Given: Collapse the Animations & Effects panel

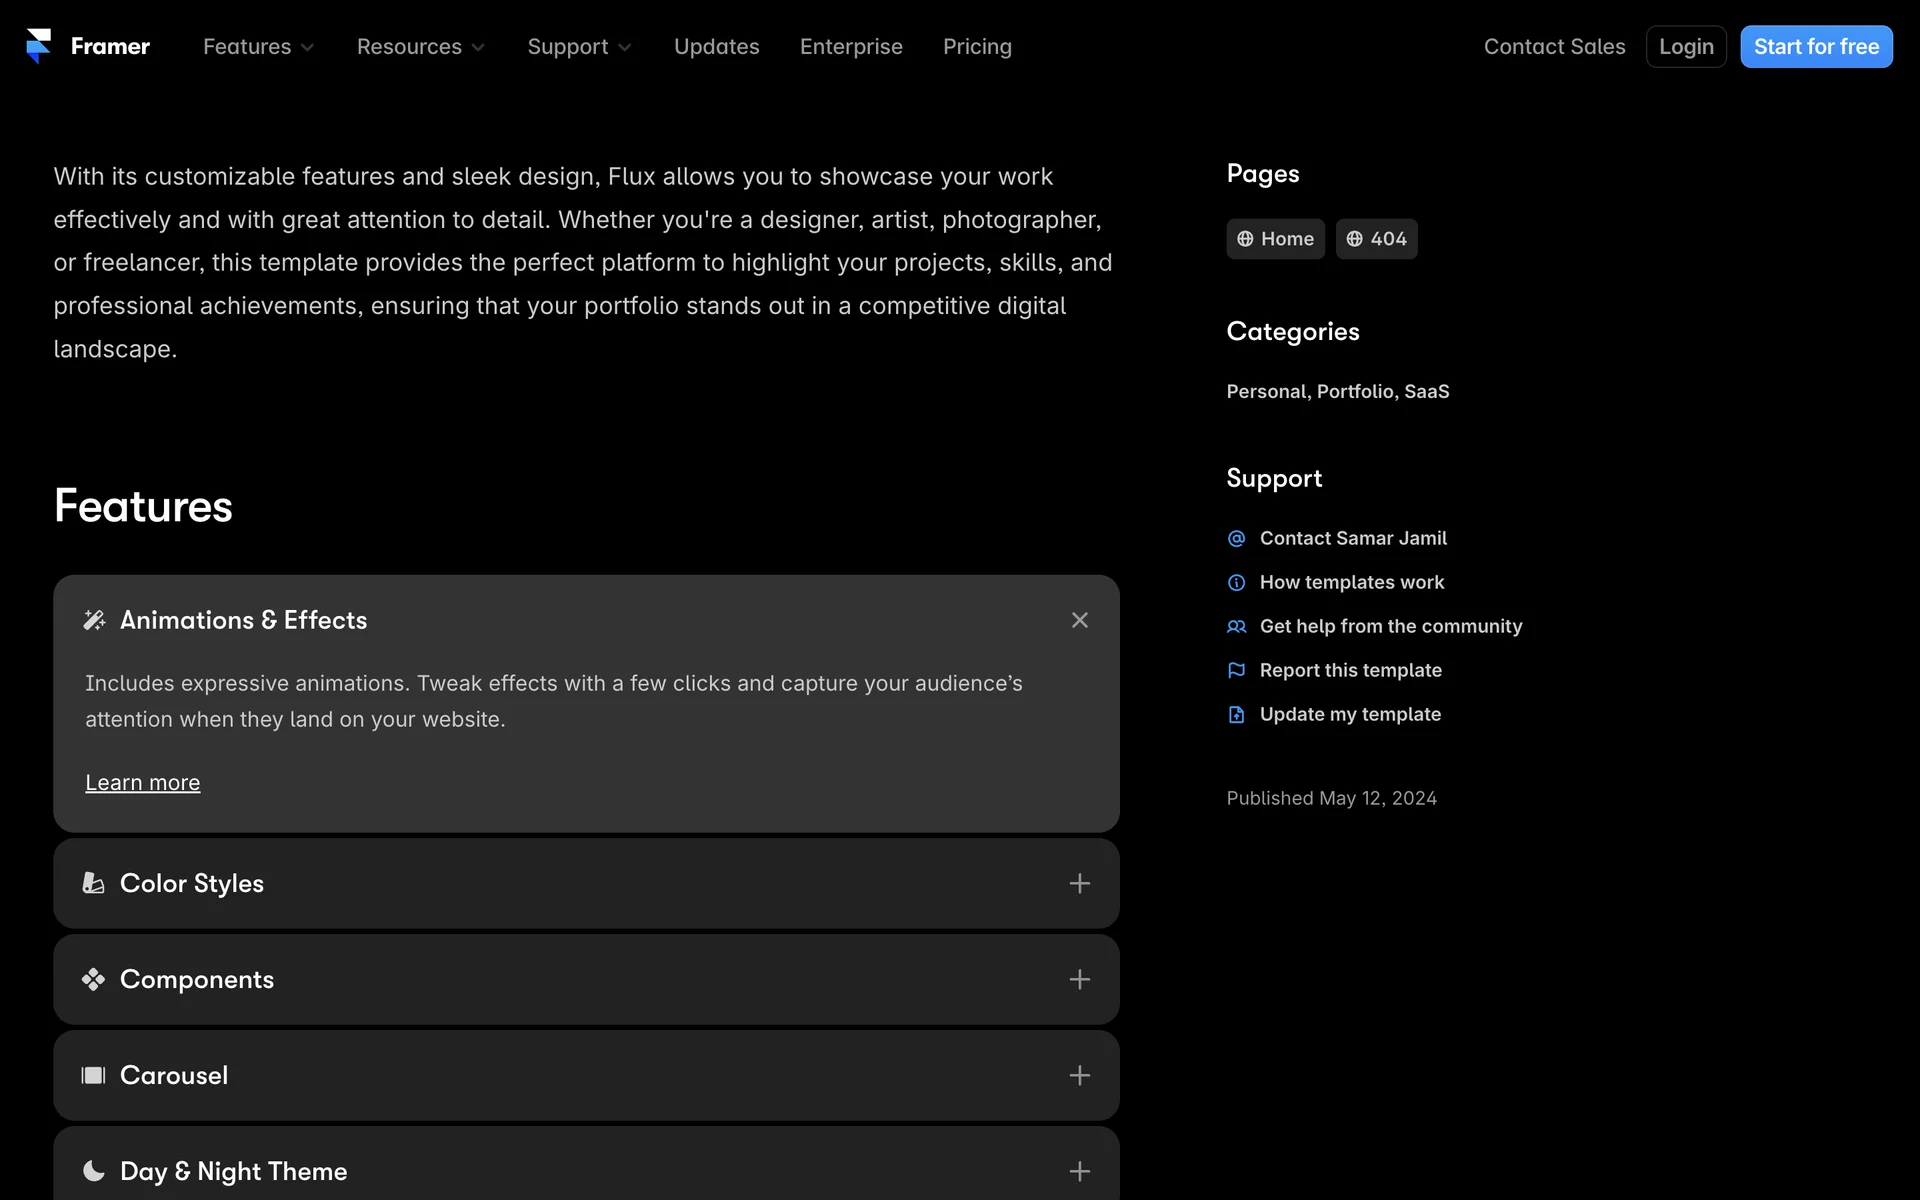Looking at the screenshot, I should (x=1079, y=621).
